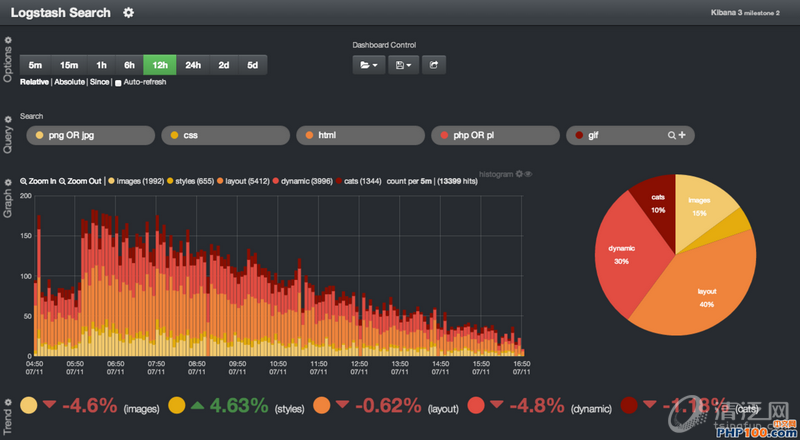800x440 pixels.
Task: Toggle the images series in the histogram legend
Action: (140, 181)
